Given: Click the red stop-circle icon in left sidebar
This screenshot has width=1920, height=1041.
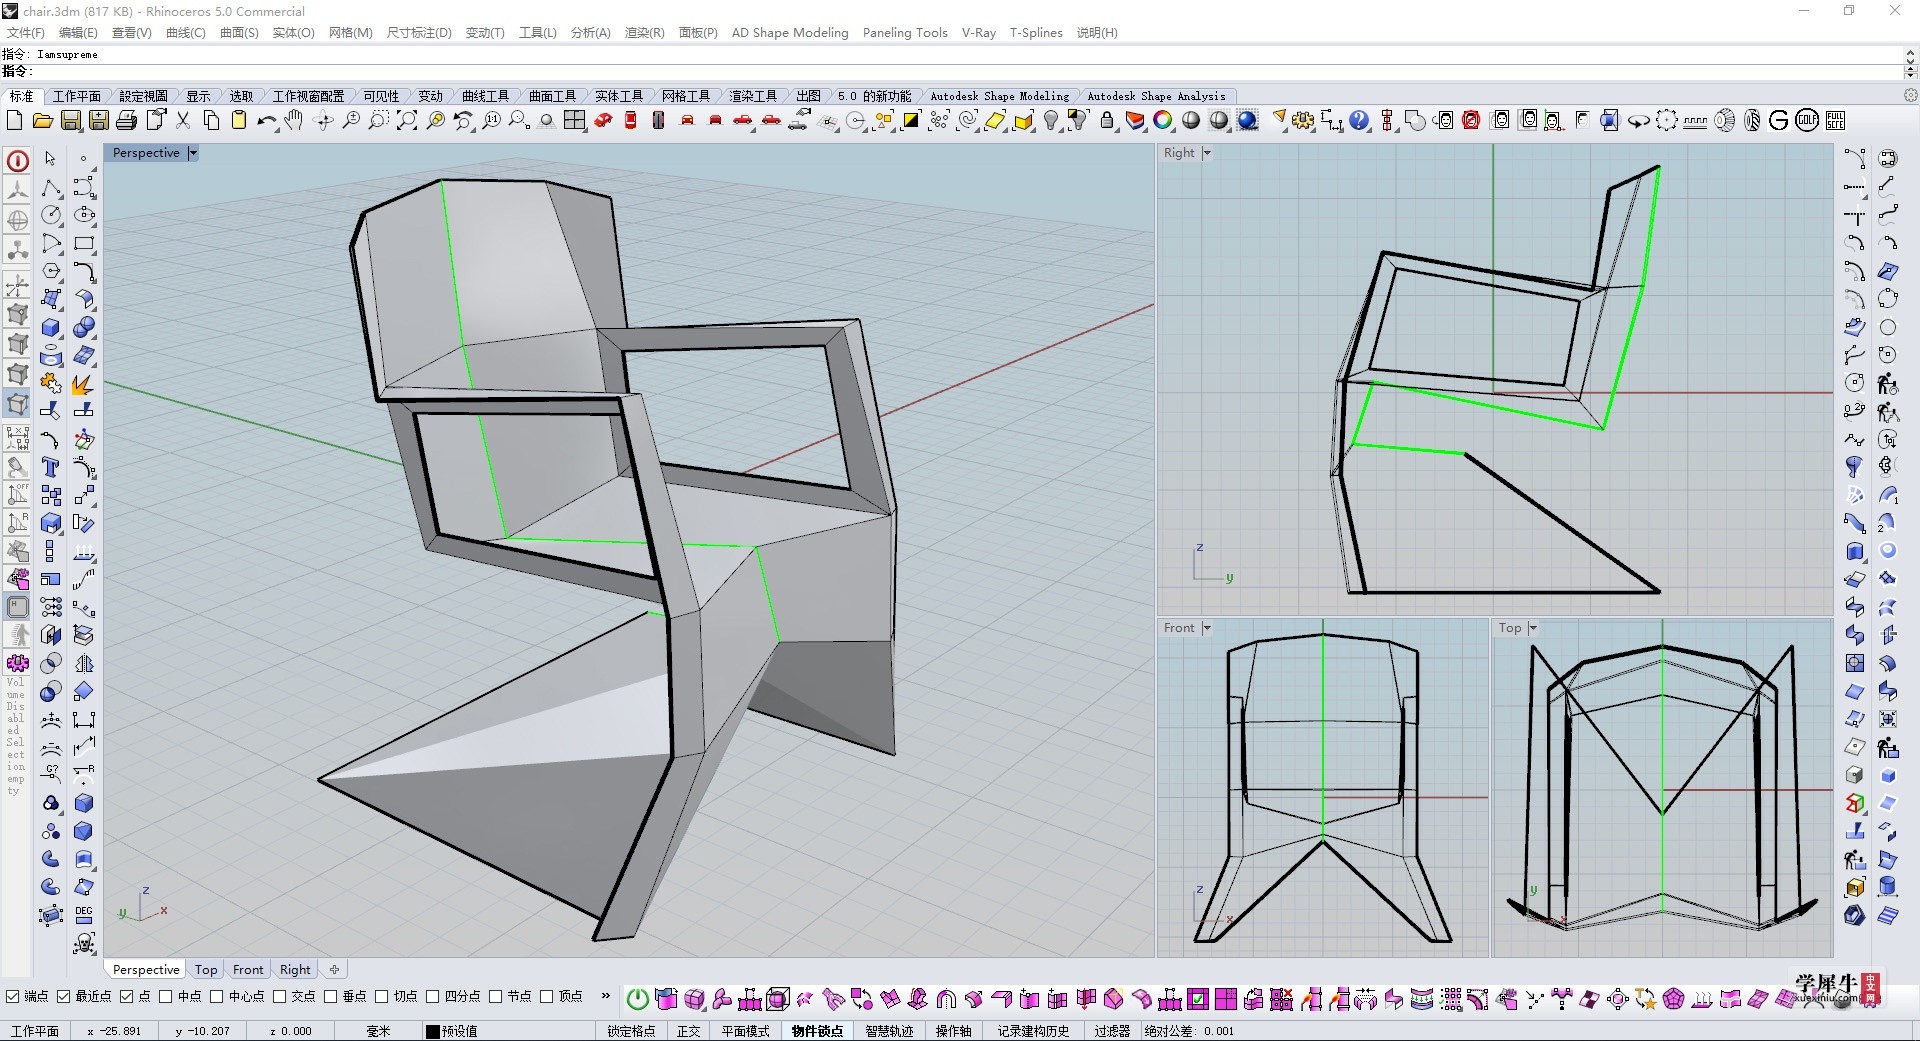Looking at the screenshot, I should [18, 161].
